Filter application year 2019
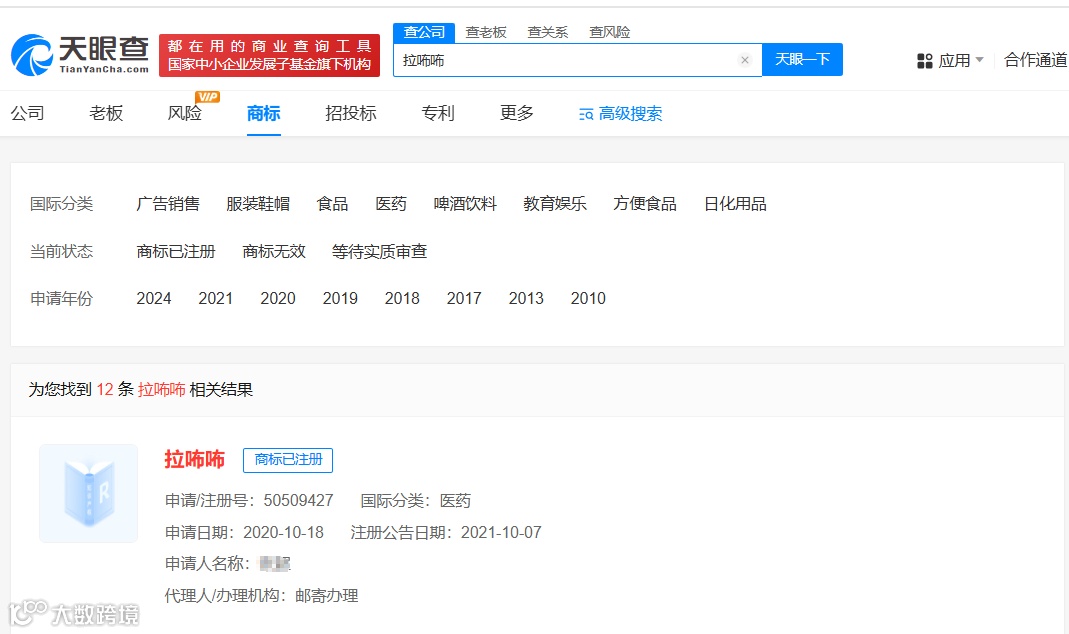Image resolution: width=1069 pixels, height=634 pixels. 340,299
